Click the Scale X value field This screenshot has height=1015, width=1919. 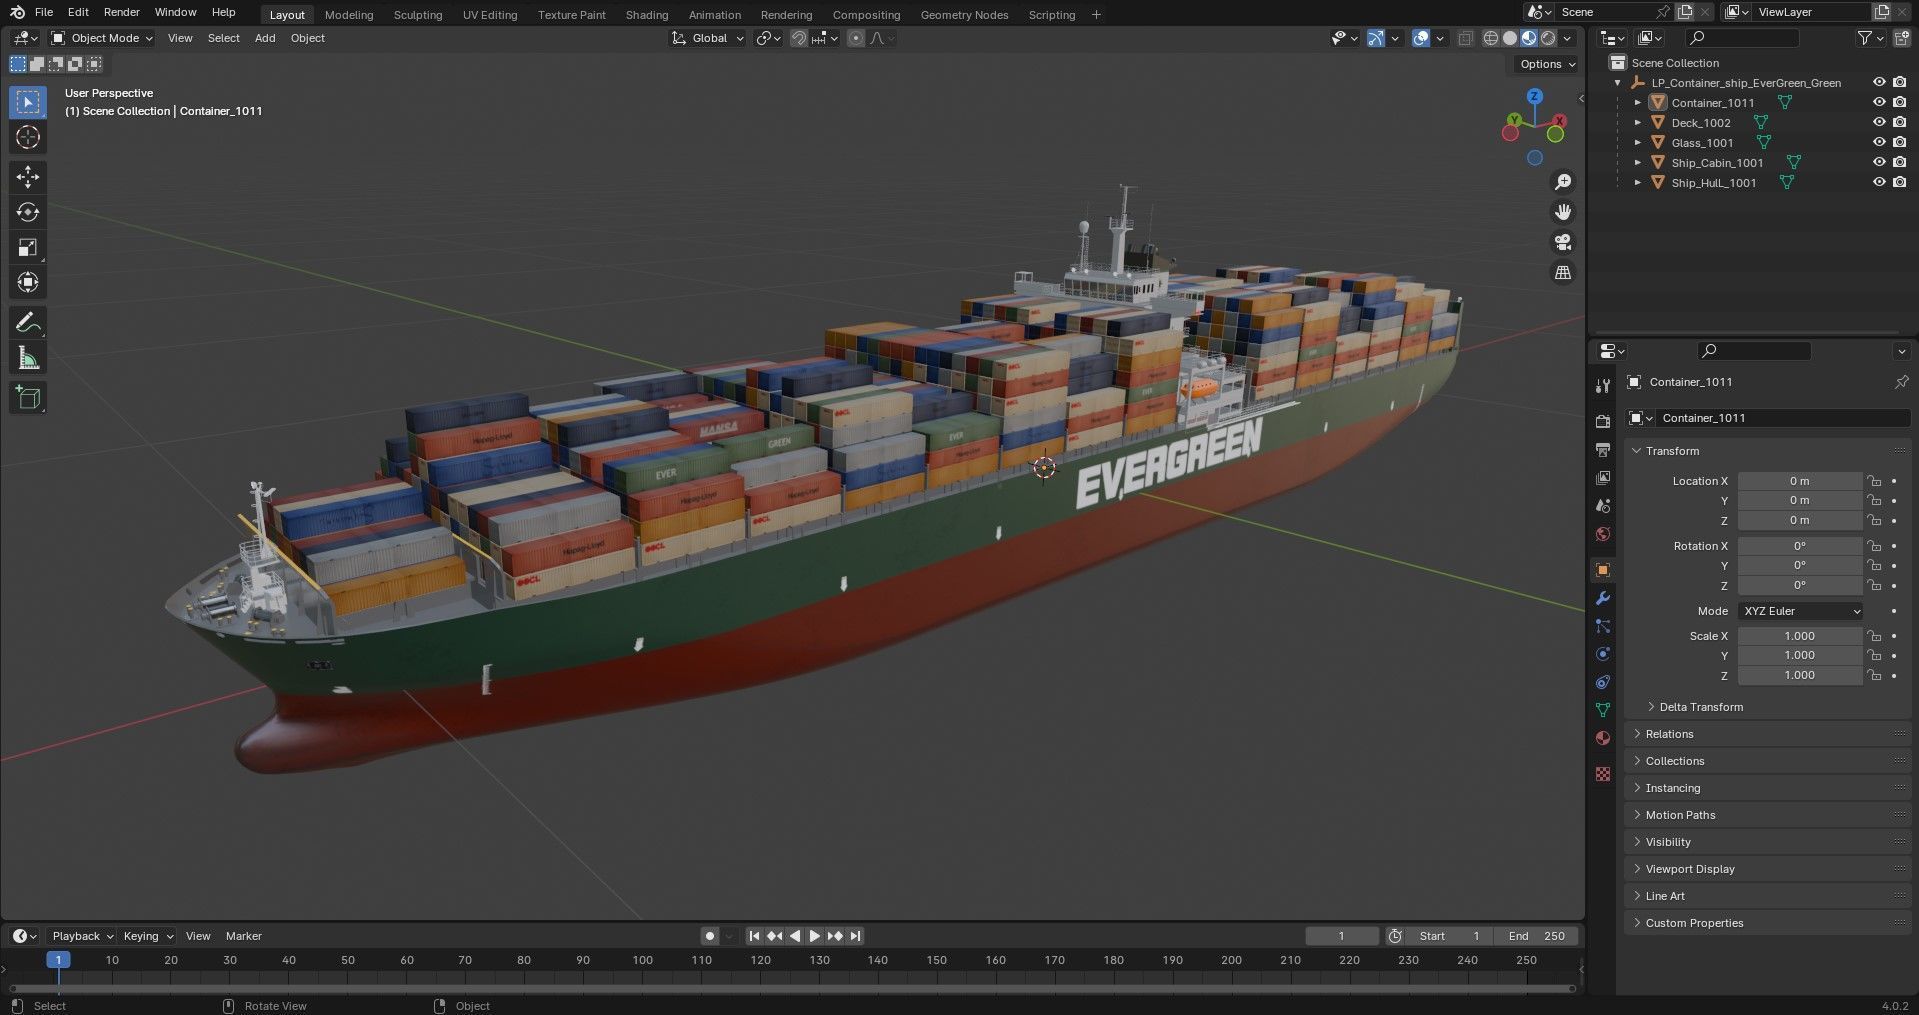[x=1800, y=636]
